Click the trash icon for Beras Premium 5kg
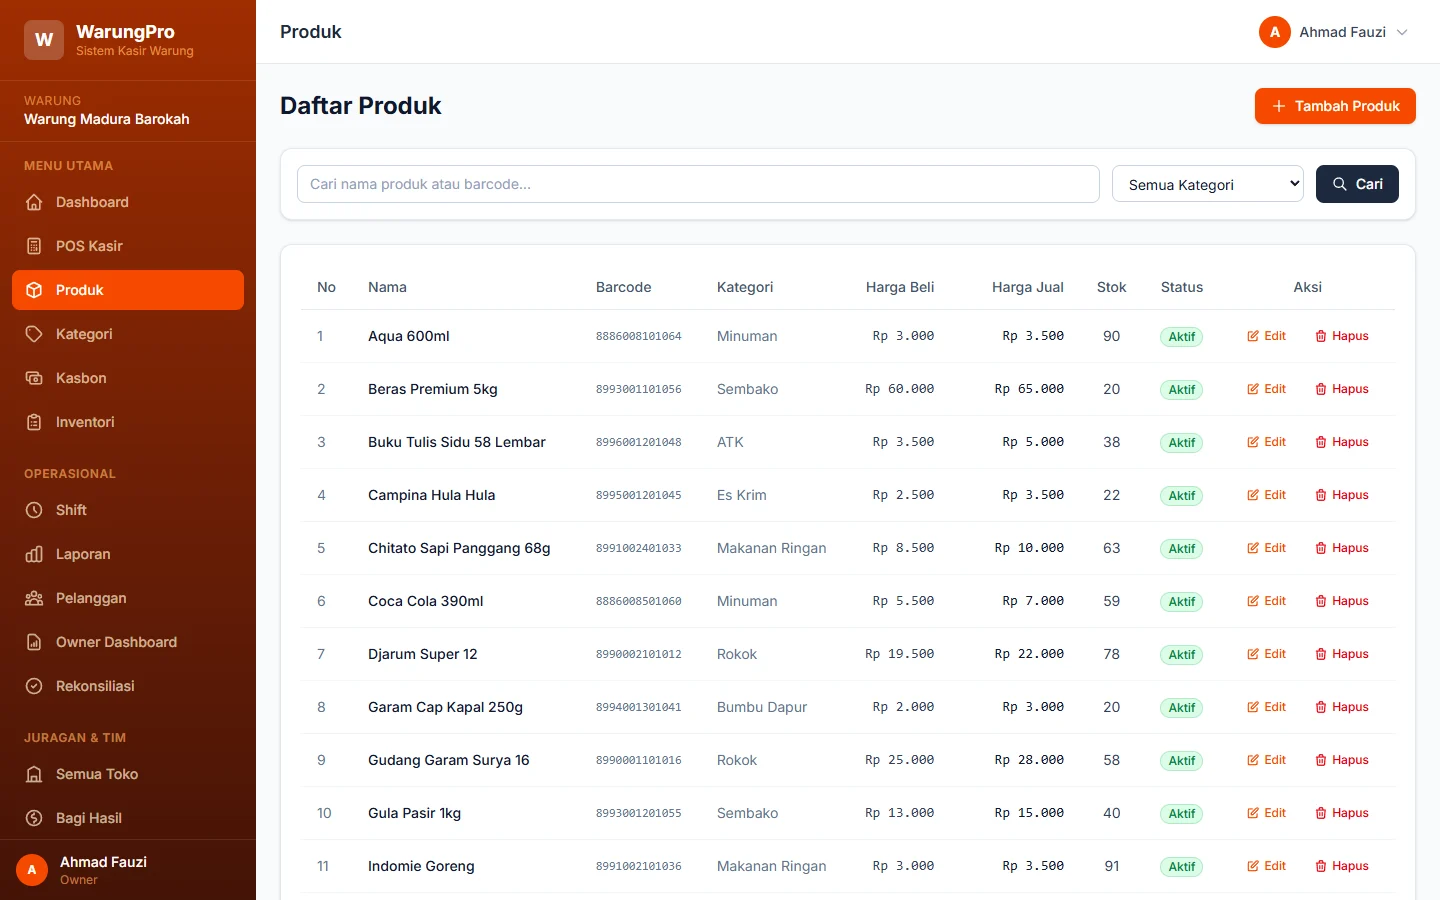 pos(1321,389)
